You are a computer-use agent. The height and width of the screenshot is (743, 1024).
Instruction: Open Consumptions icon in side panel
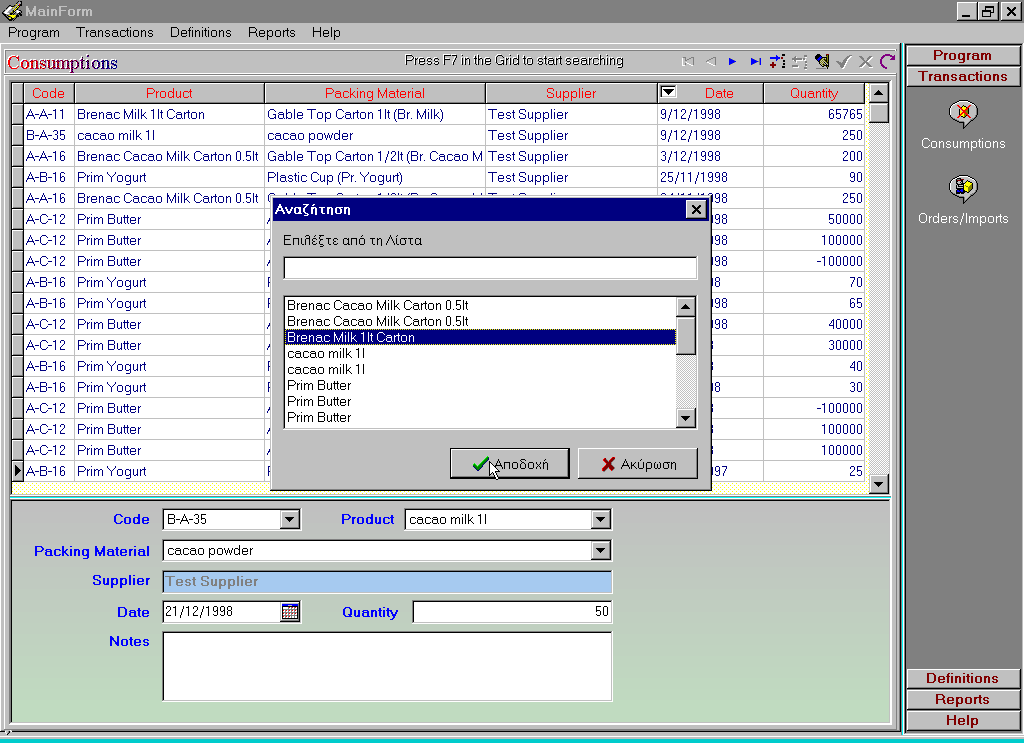pyautogui.click(x=963, y=114)
